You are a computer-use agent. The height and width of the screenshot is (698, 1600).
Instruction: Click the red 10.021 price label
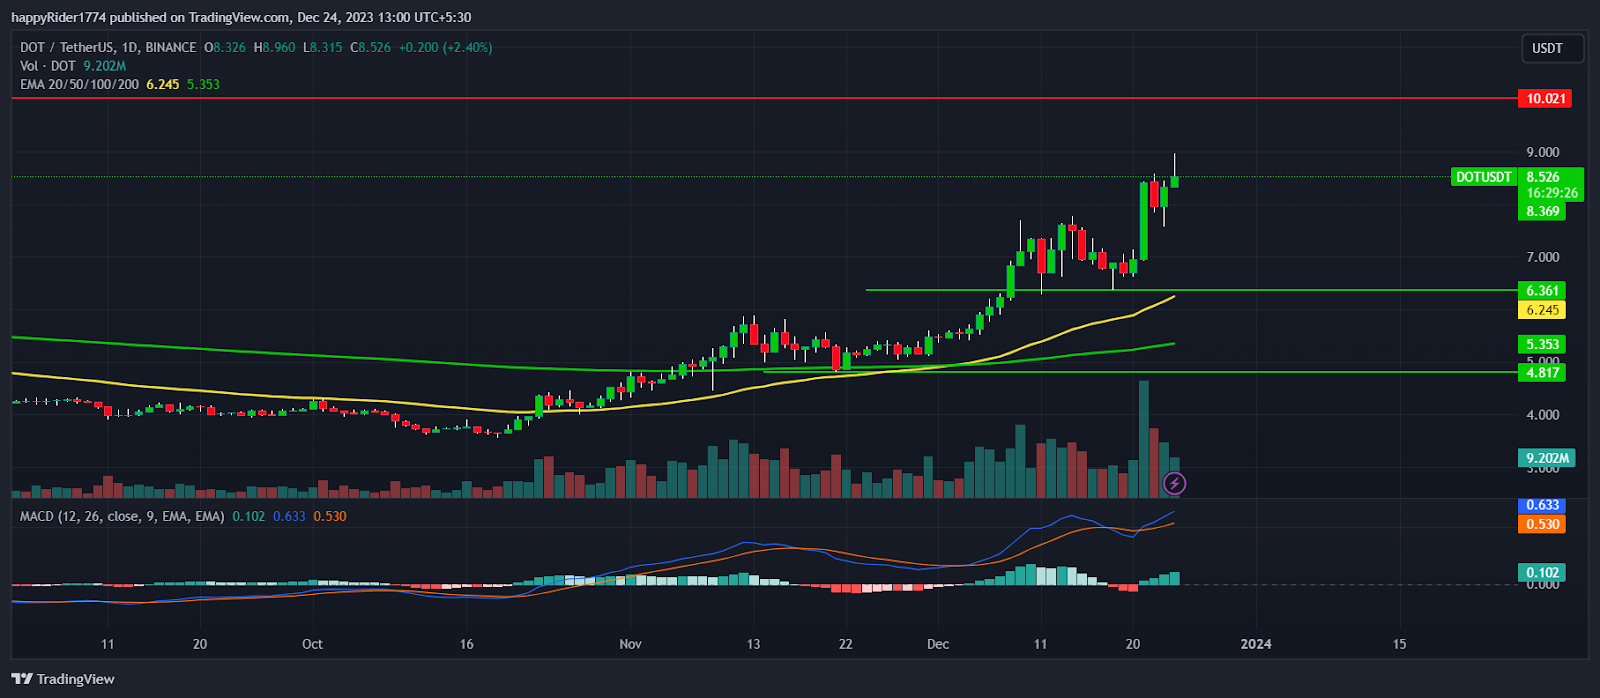tap(1545, 98)
